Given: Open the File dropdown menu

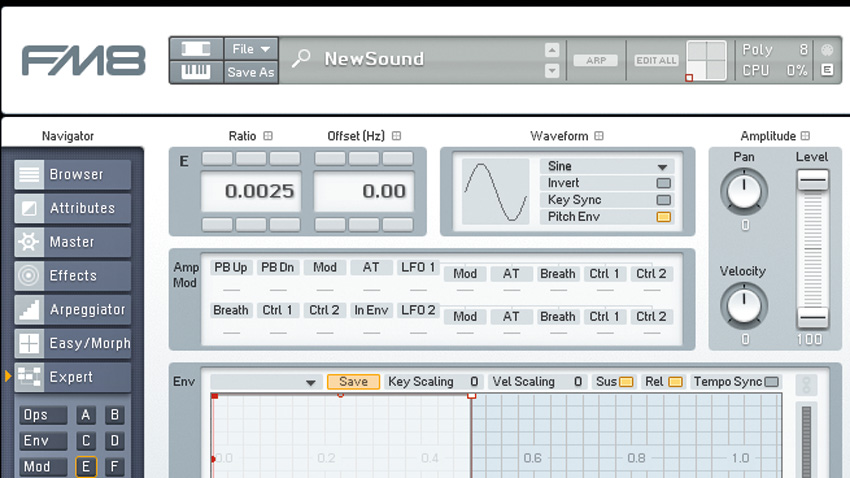Looking at the screenshot, I should [251, 49].
